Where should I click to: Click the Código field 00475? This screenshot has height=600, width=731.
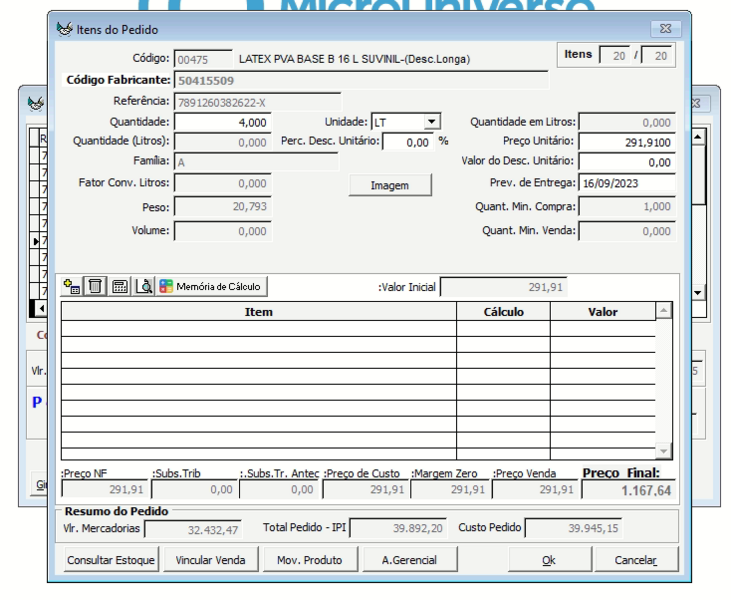(x=203, y=59)
